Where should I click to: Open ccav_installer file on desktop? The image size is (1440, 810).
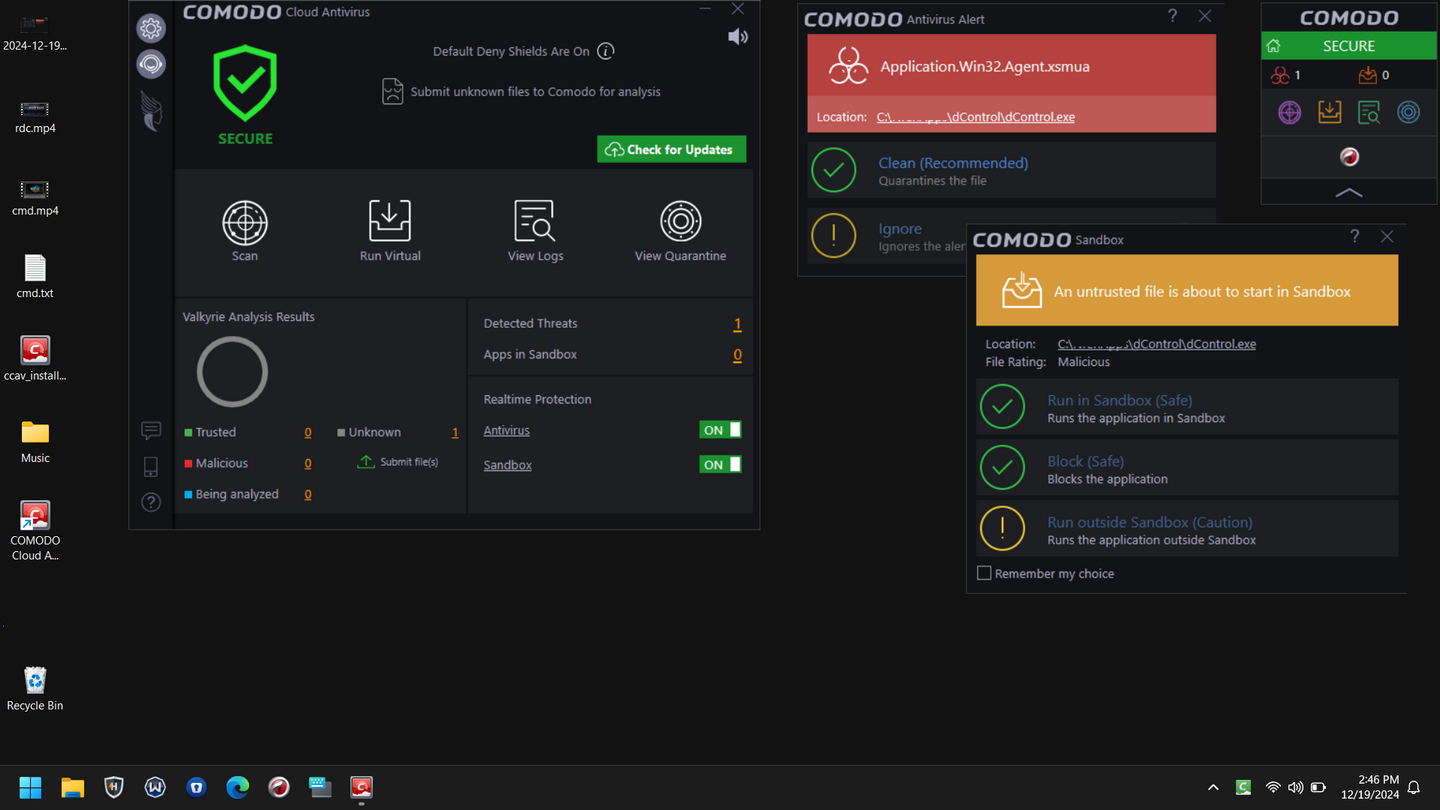coord(35,359)
